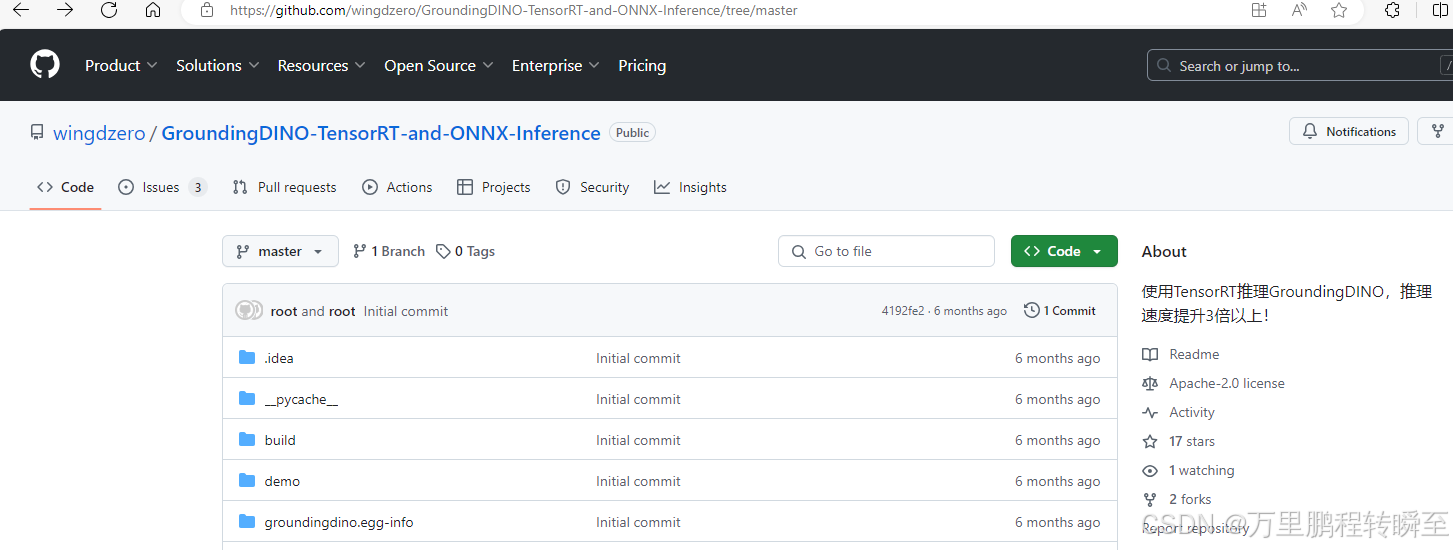Open the Security tab

pos(592,187)
